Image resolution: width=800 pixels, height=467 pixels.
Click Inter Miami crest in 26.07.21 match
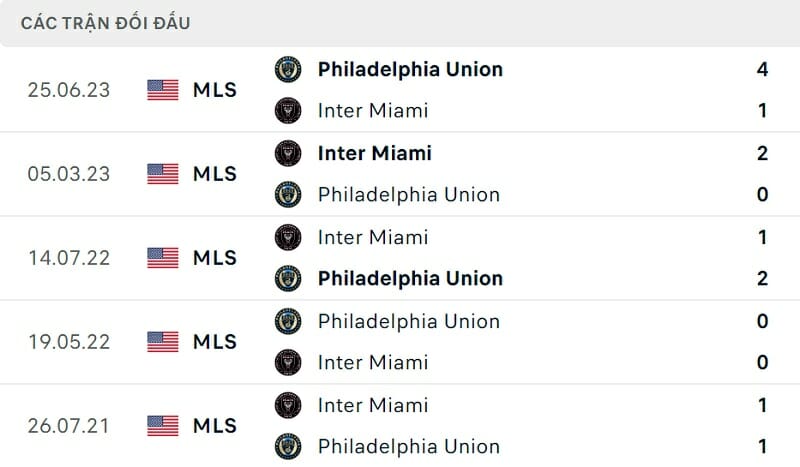(288, 405)
